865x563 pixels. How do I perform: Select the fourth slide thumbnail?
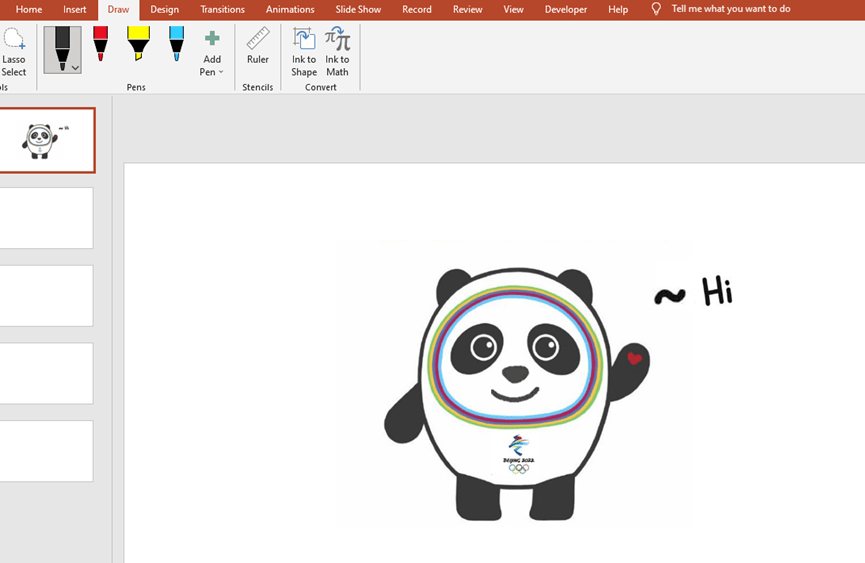[47, 373]
